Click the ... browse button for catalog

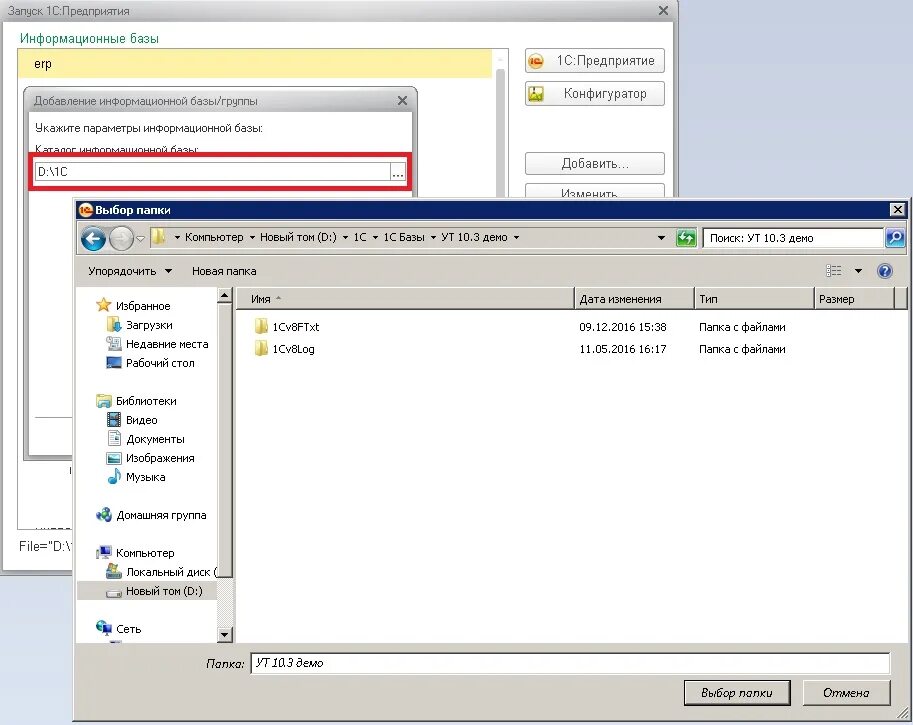(x=398, y=172)
